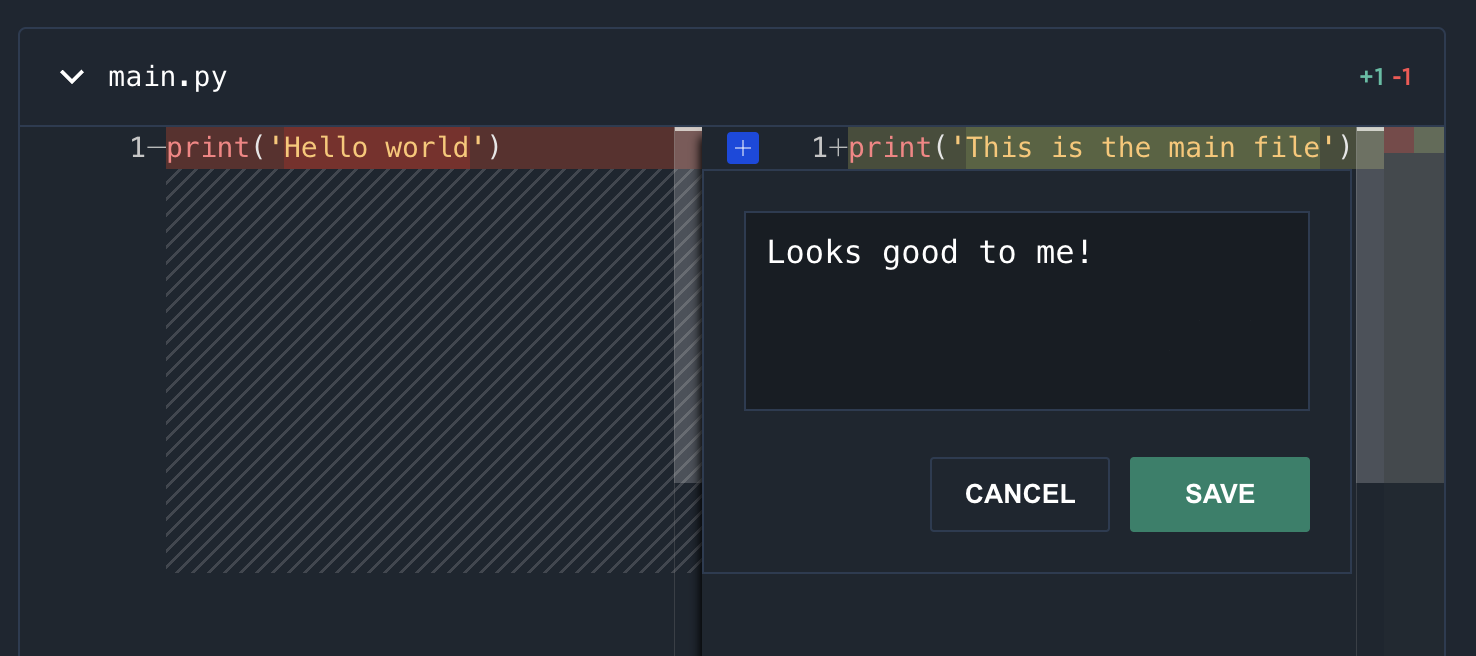This screenshot has width=1476, height=656.
Task: Click the green +1 additions count
Action: pos(1371,77)
